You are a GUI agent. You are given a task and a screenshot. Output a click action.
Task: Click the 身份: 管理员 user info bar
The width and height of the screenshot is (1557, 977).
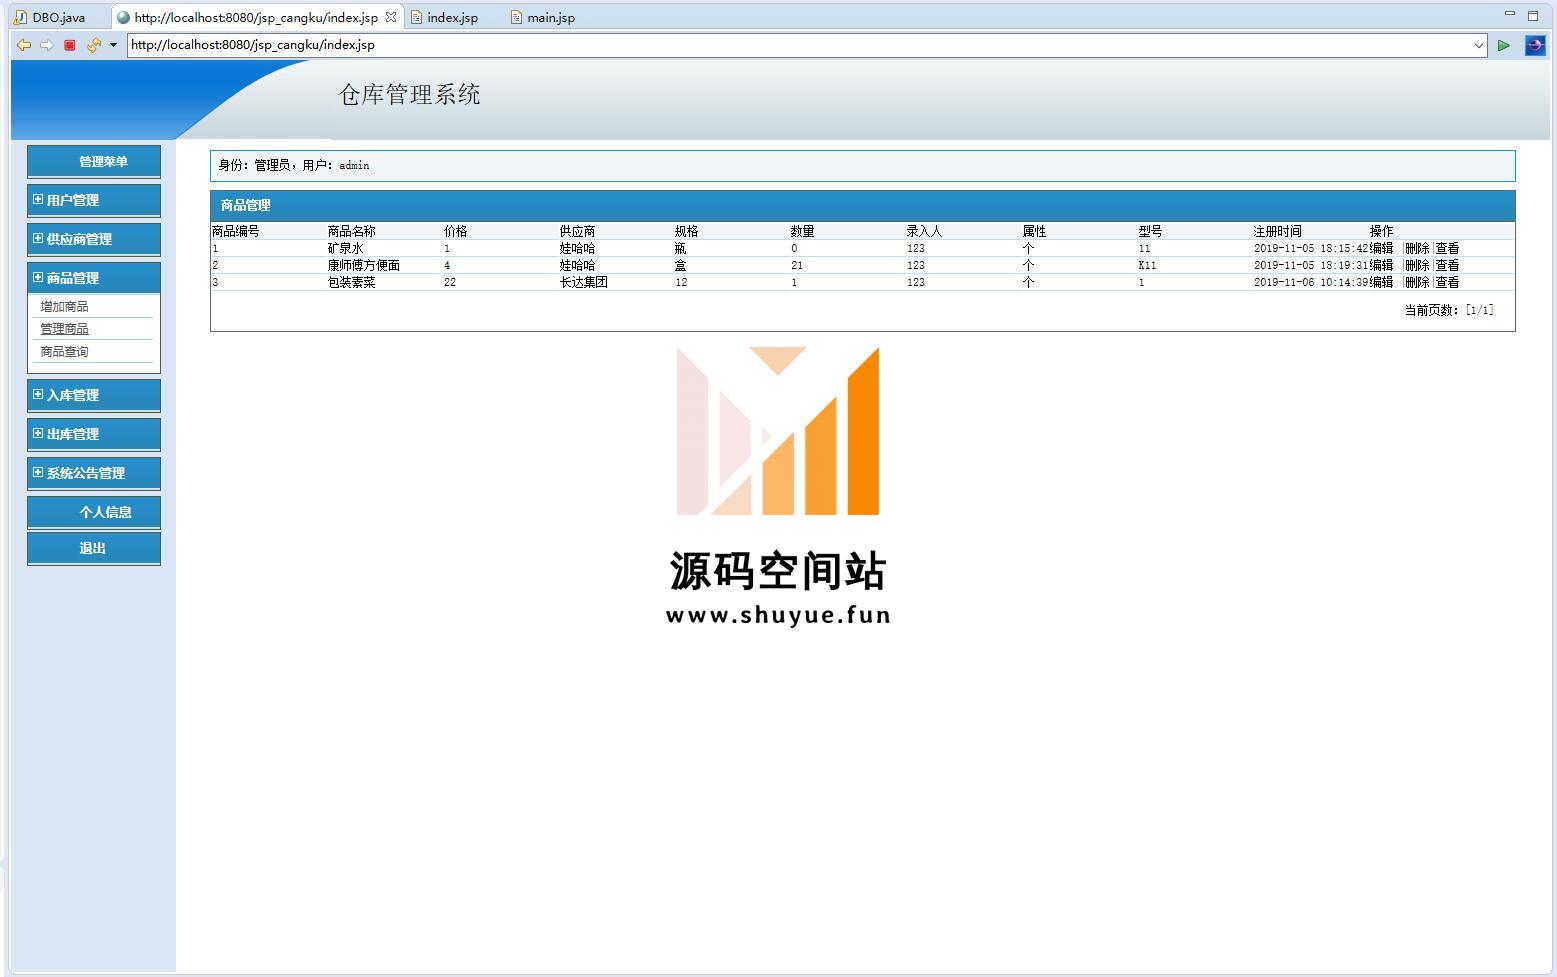(863, 165)
